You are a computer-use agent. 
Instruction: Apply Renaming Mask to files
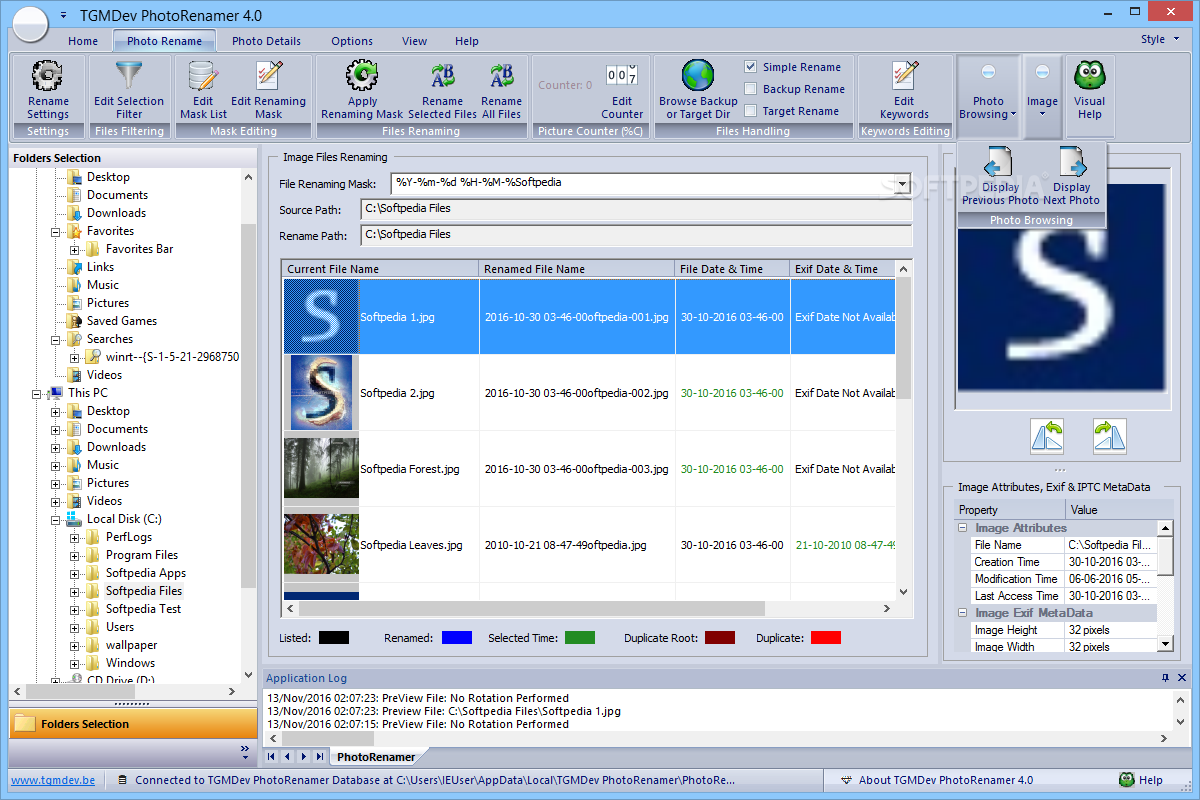tap(362, 78)
